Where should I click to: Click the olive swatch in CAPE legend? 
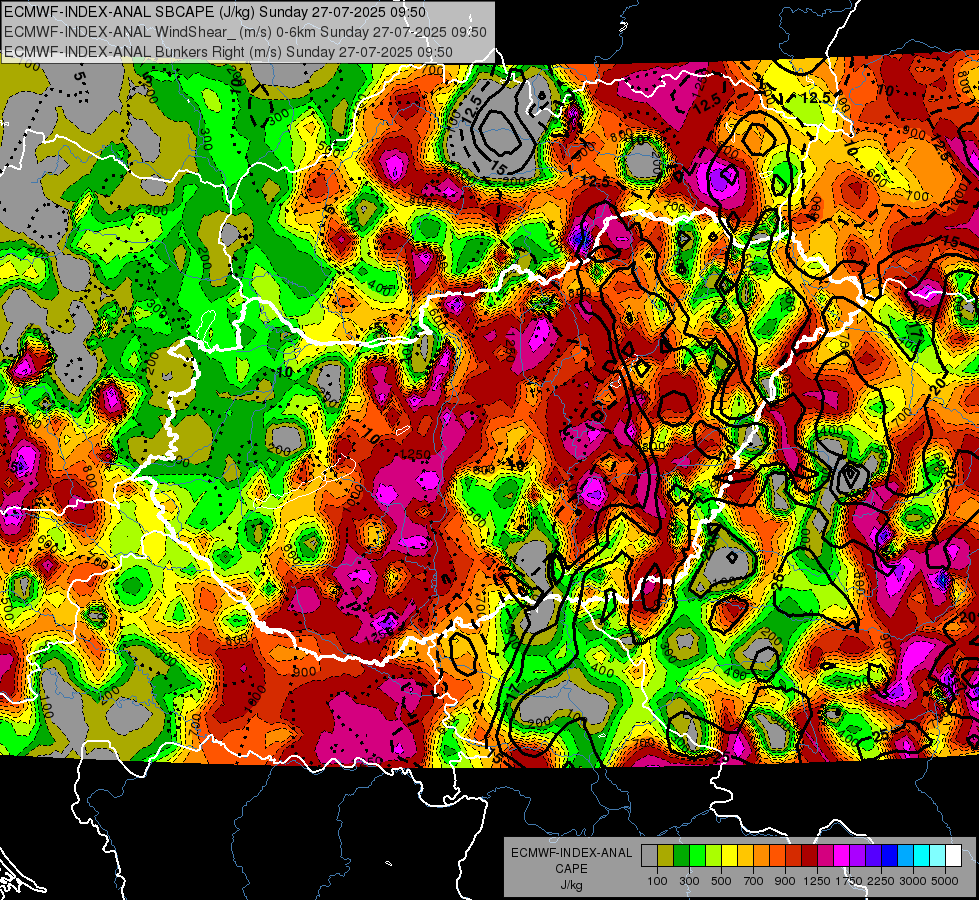point(666,856)
